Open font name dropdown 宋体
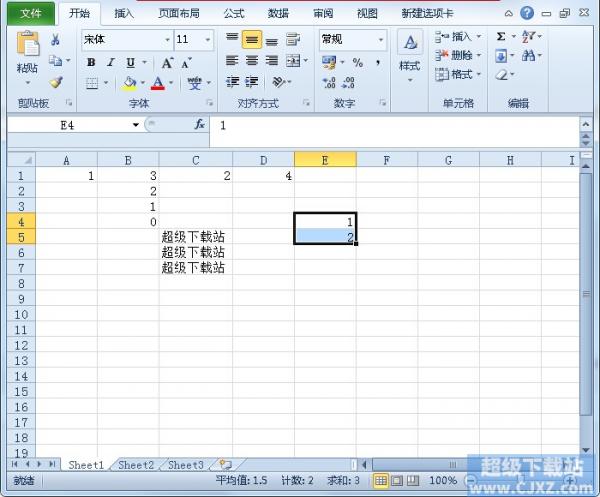 168,39
